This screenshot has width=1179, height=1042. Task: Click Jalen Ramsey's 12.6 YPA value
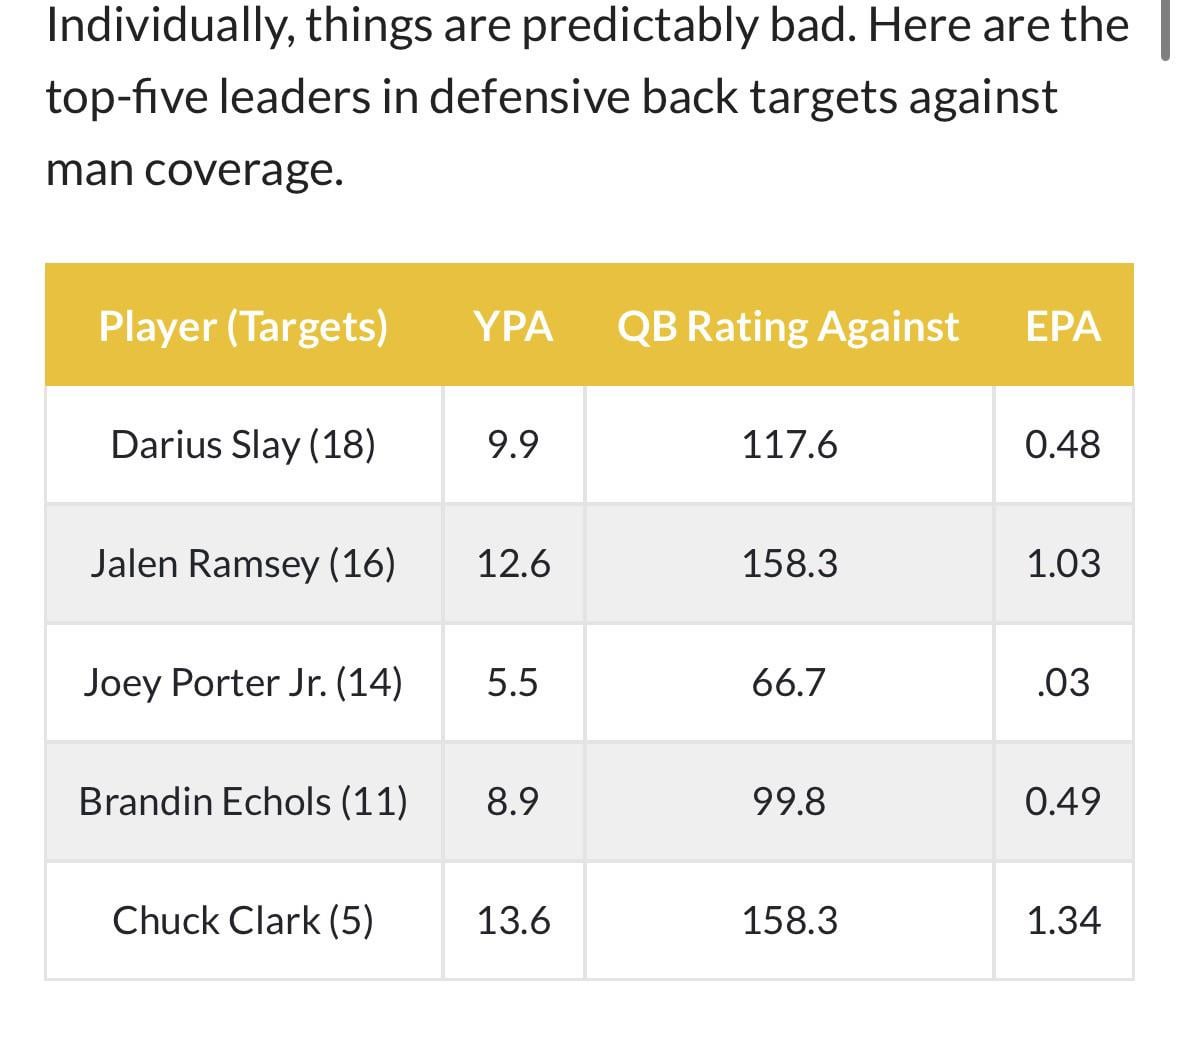(x=513, y=563)
